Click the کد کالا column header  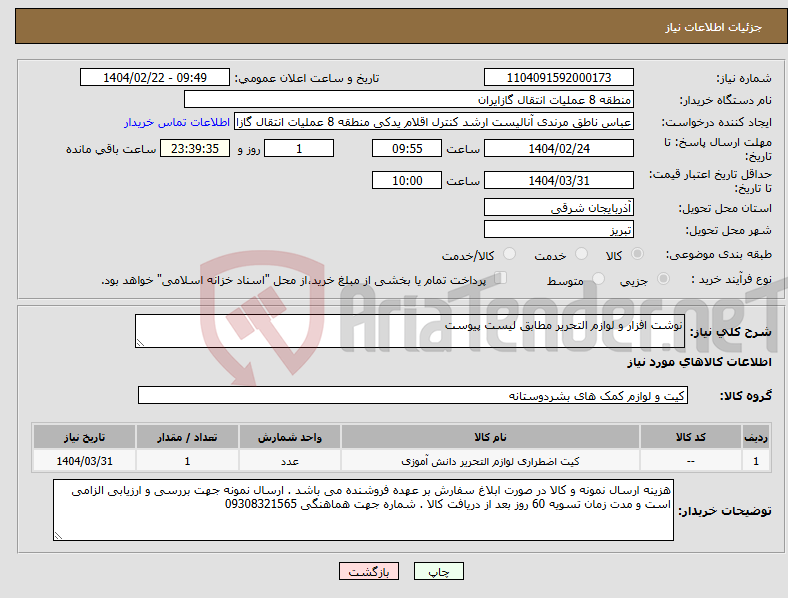(x=691, y=437)
